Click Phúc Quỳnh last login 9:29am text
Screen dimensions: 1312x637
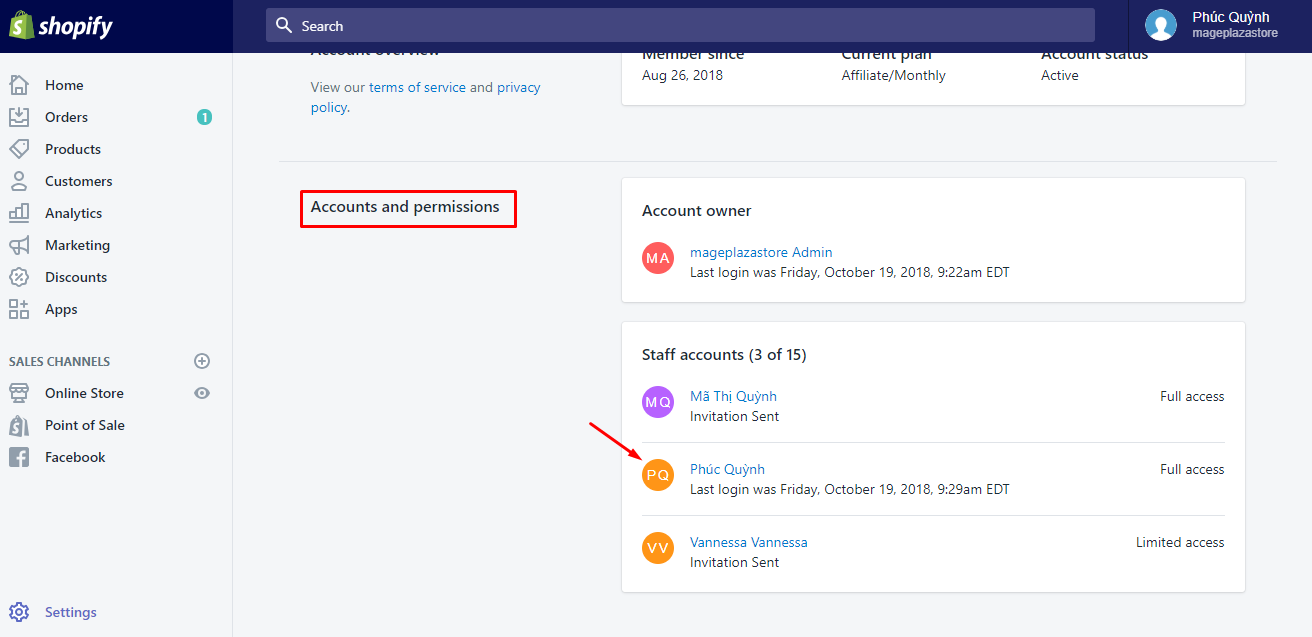pyautogui.click(x=850, y=489)
